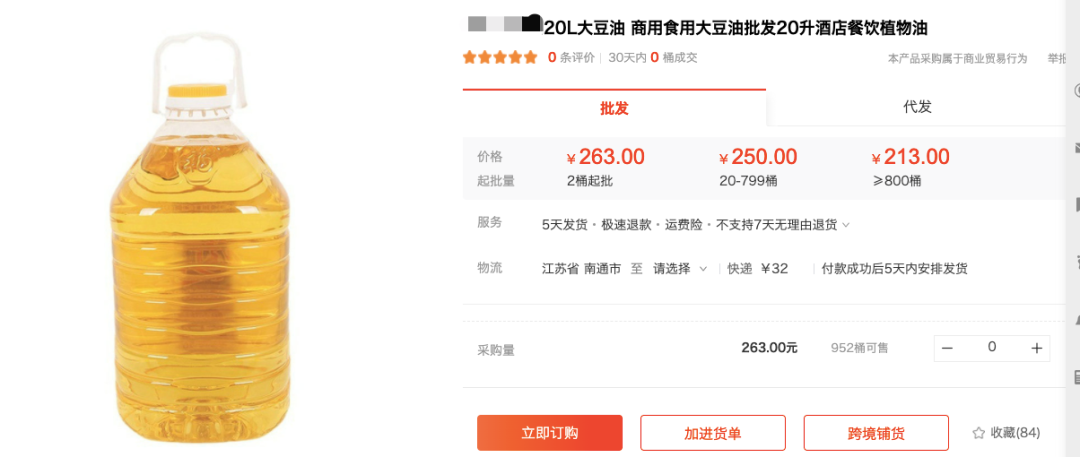Click the bottom list icon in right sidebar

(x=1077, y=376)
